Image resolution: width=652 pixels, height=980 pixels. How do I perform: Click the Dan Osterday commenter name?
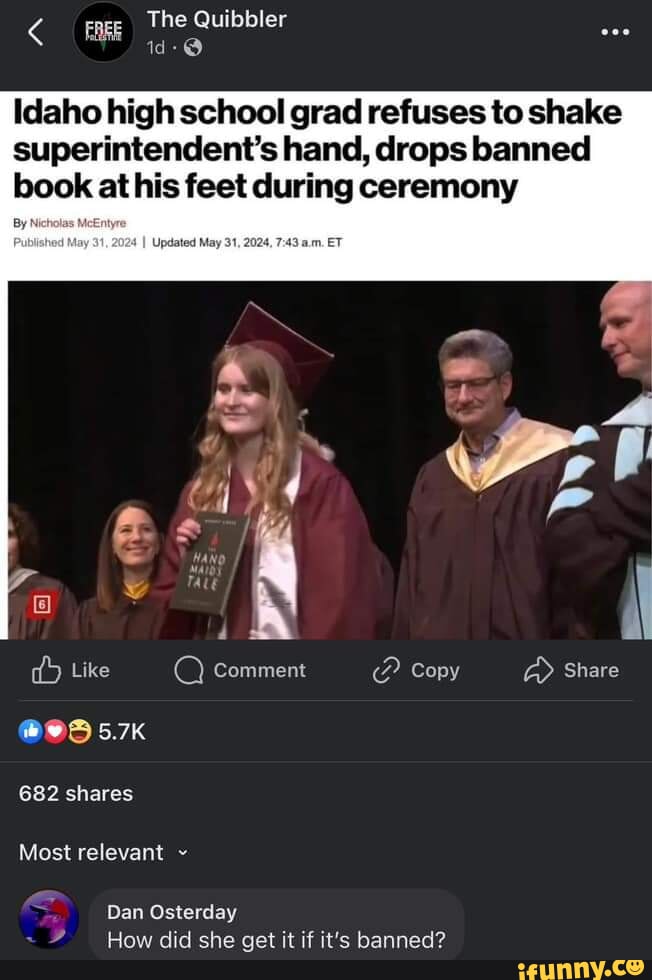pos(172,911)
